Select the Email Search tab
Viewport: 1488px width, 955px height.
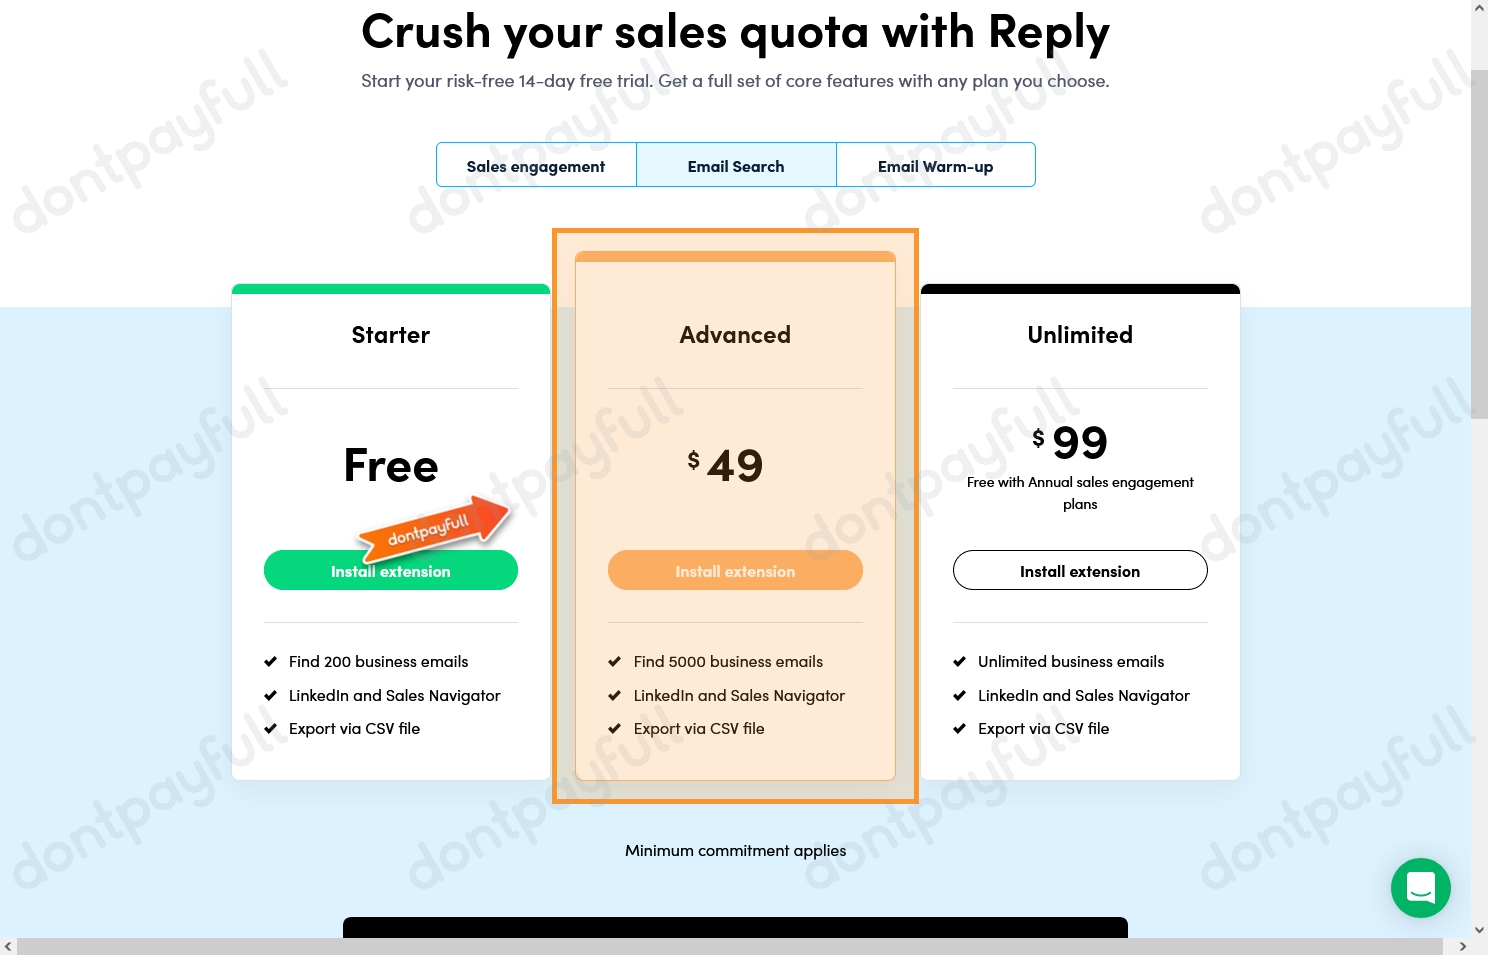735,165
